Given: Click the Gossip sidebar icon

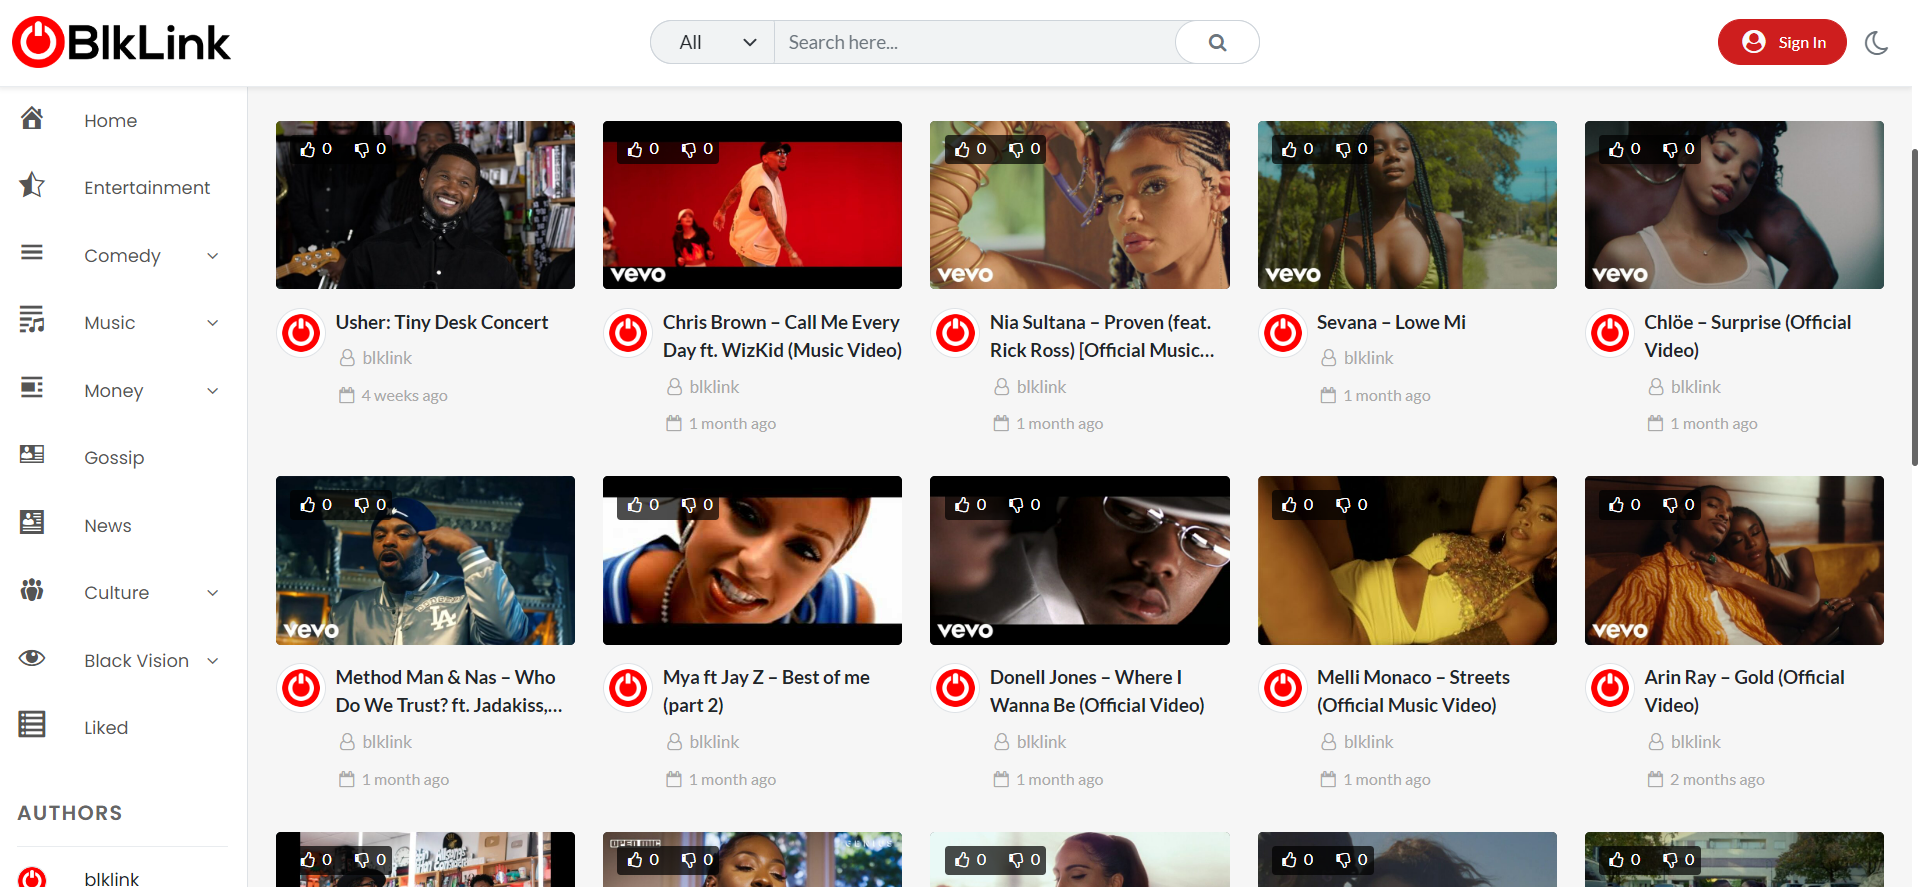Looking at the screenshot, I should click(x=32, y=455).
